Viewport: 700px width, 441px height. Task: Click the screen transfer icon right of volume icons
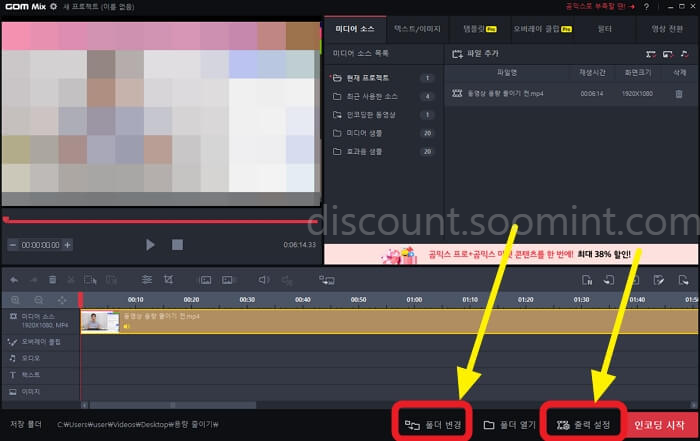tap(327, 280)
